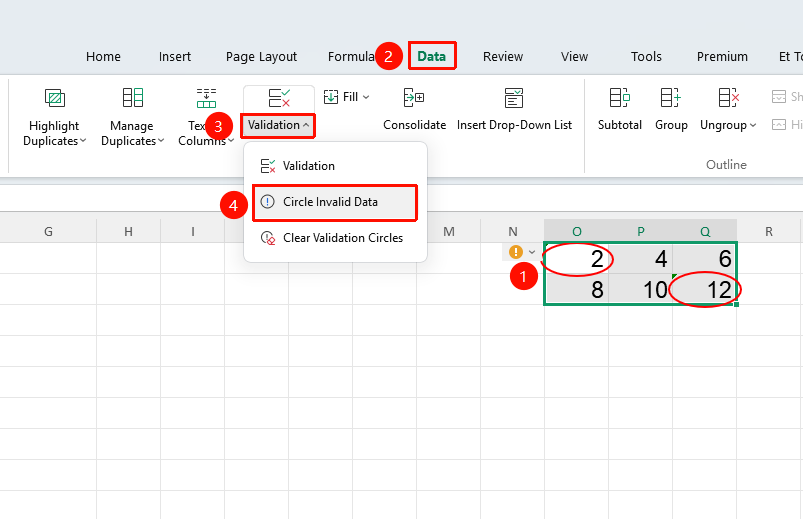
Task: Click the Highlight Duplicates icon
Action: 55,97
